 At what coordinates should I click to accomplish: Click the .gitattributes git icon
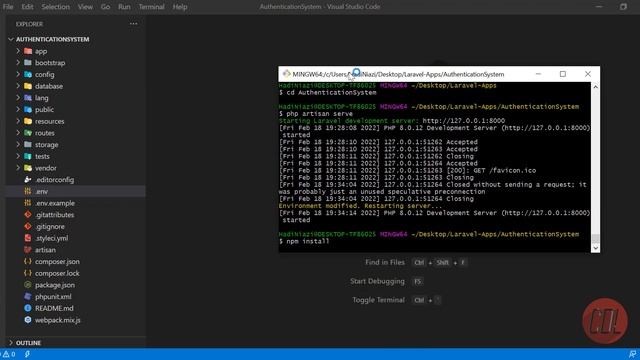click(x=28, y=215)
